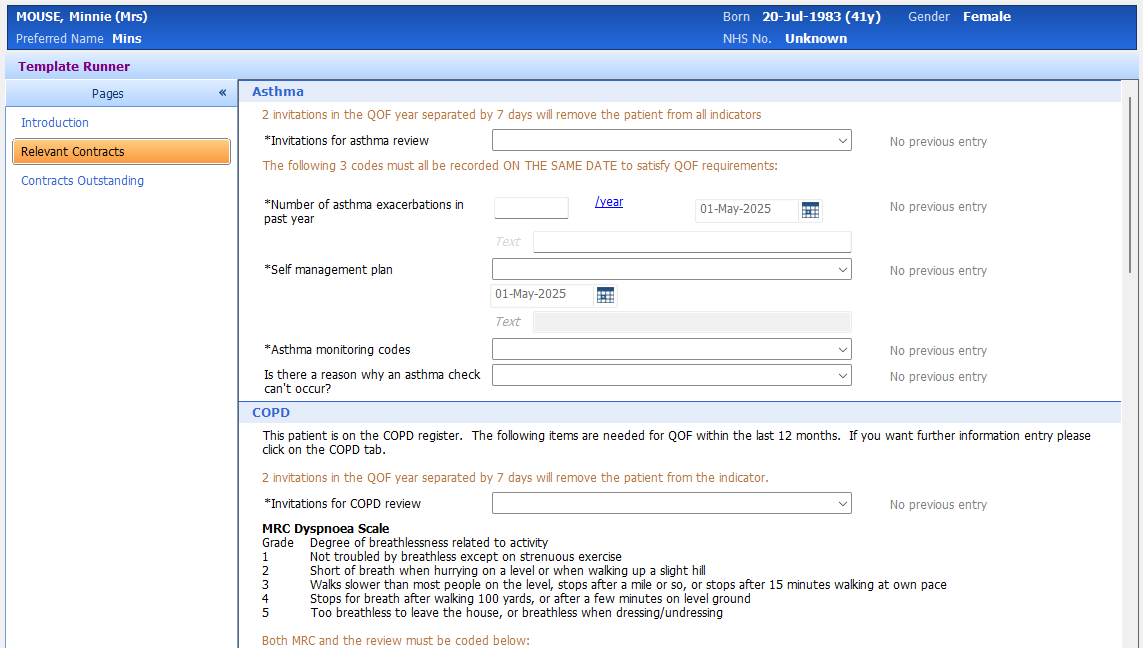Viewport: 1143px width, 648px height.
Task: Click grade 1 'Not troubled by breathless' row
Action: 442,557
